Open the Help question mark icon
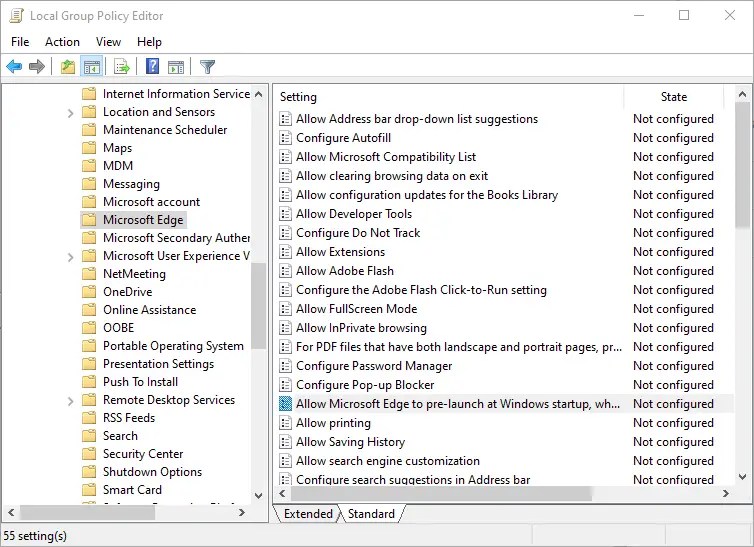The image size is (754, 547). coord(152,66)
